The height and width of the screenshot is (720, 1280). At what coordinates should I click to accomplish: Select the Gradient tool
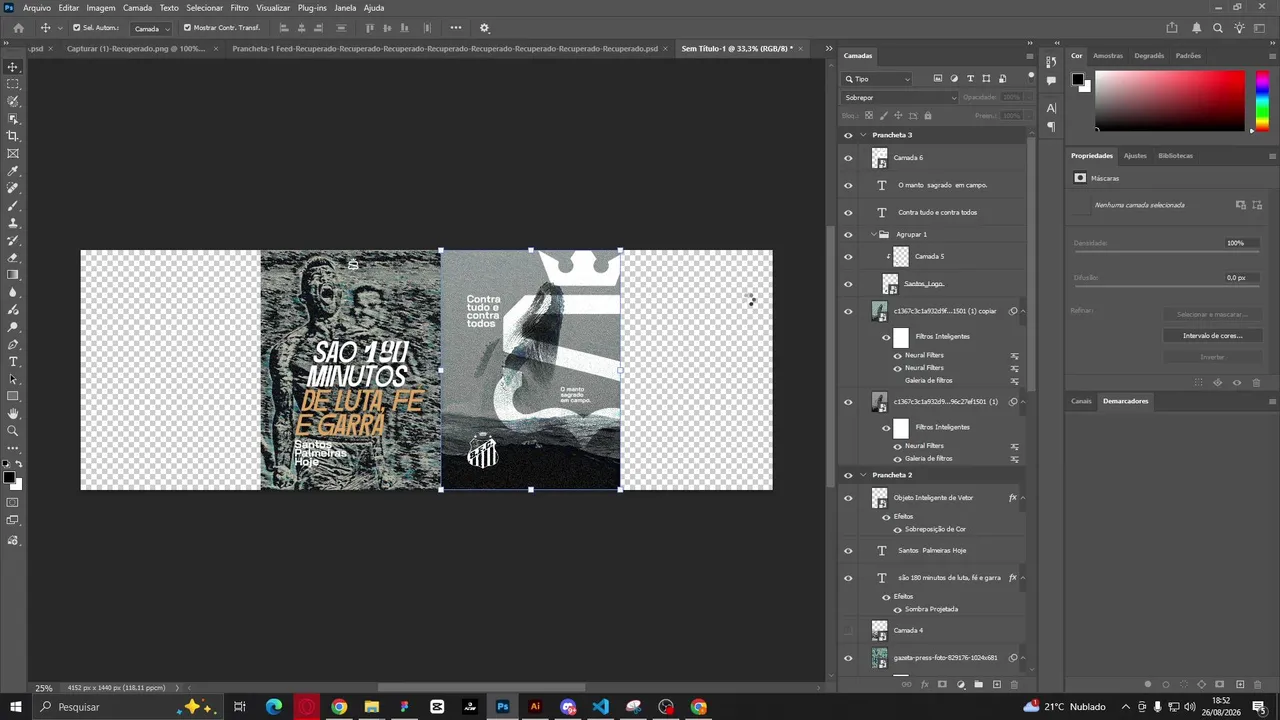click(13, 275)
